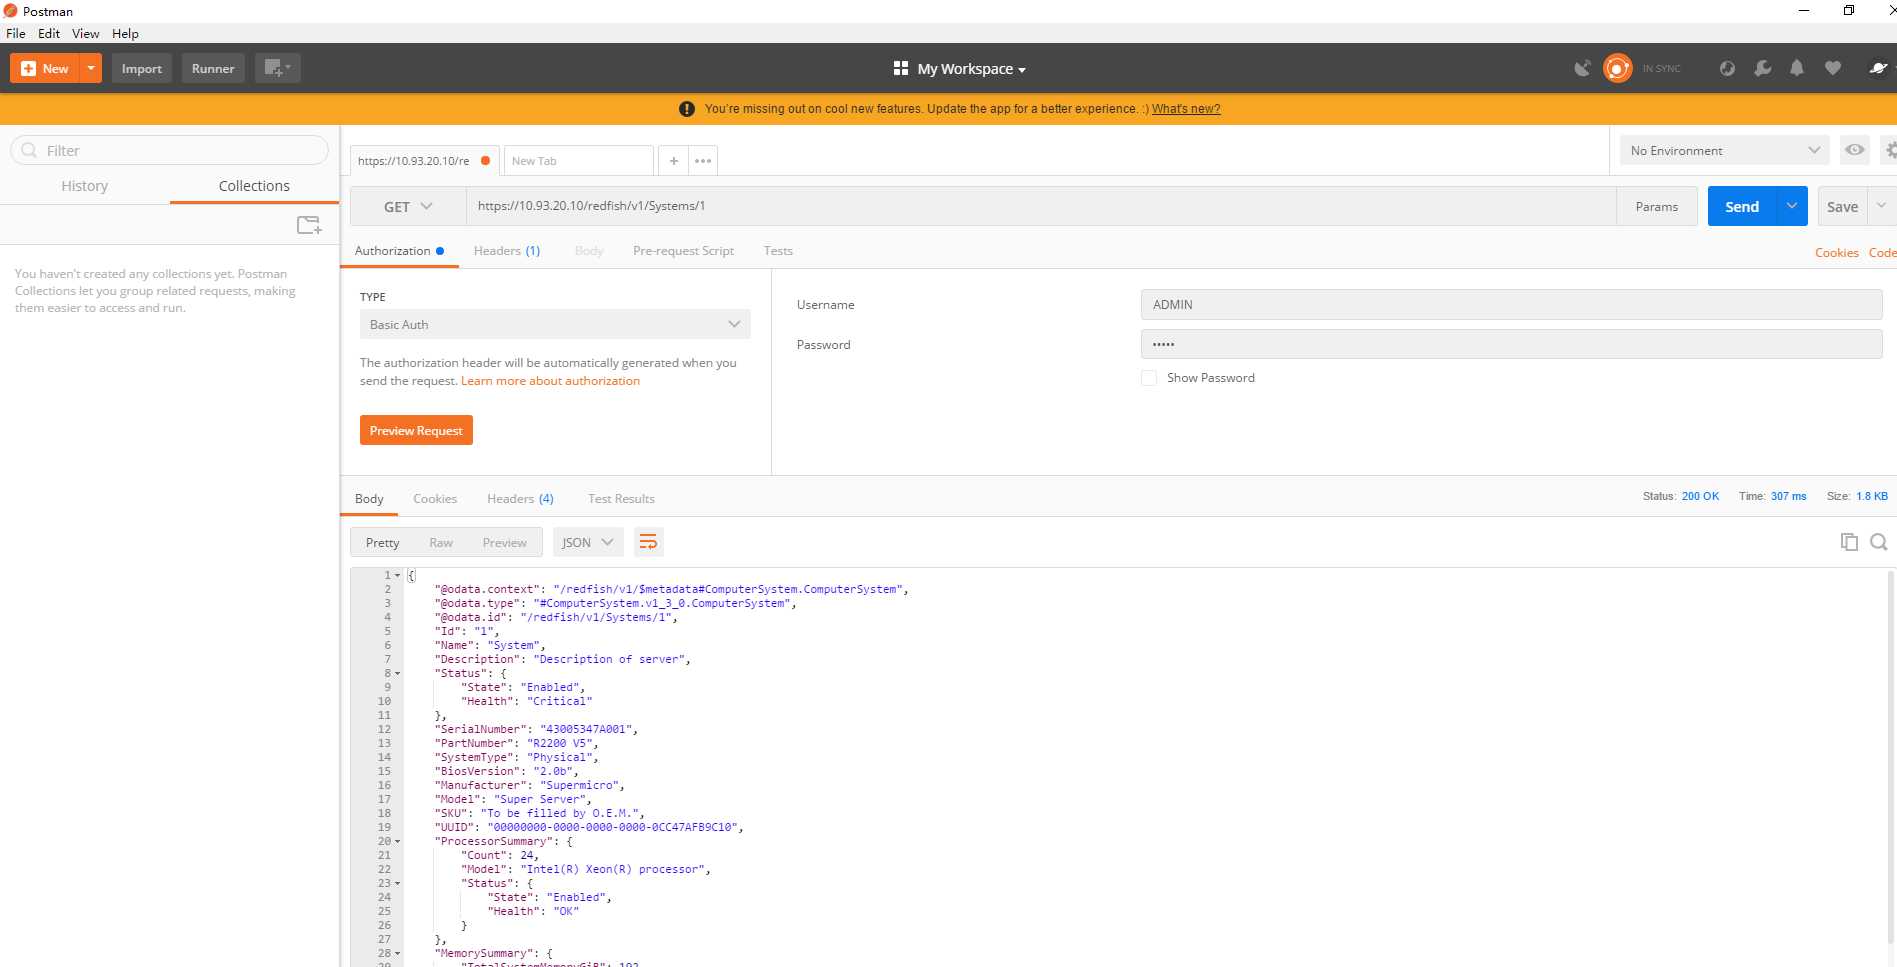Select the New Tab request tab
This screenshot has width=1897, height=967.
(x=578, y=161)
